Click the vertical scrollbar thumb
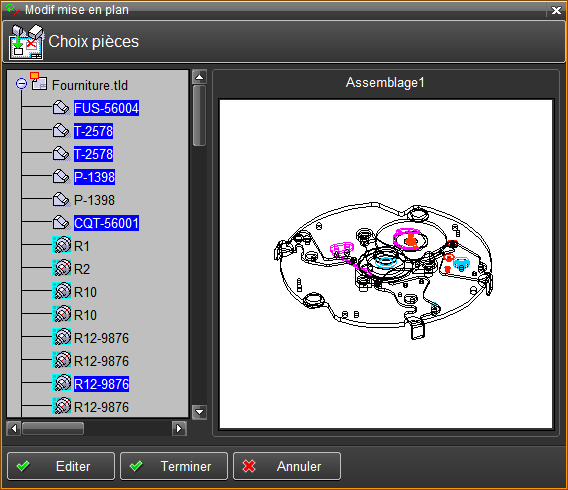Screen dimensions: 568x490 [x=199, y=116]
